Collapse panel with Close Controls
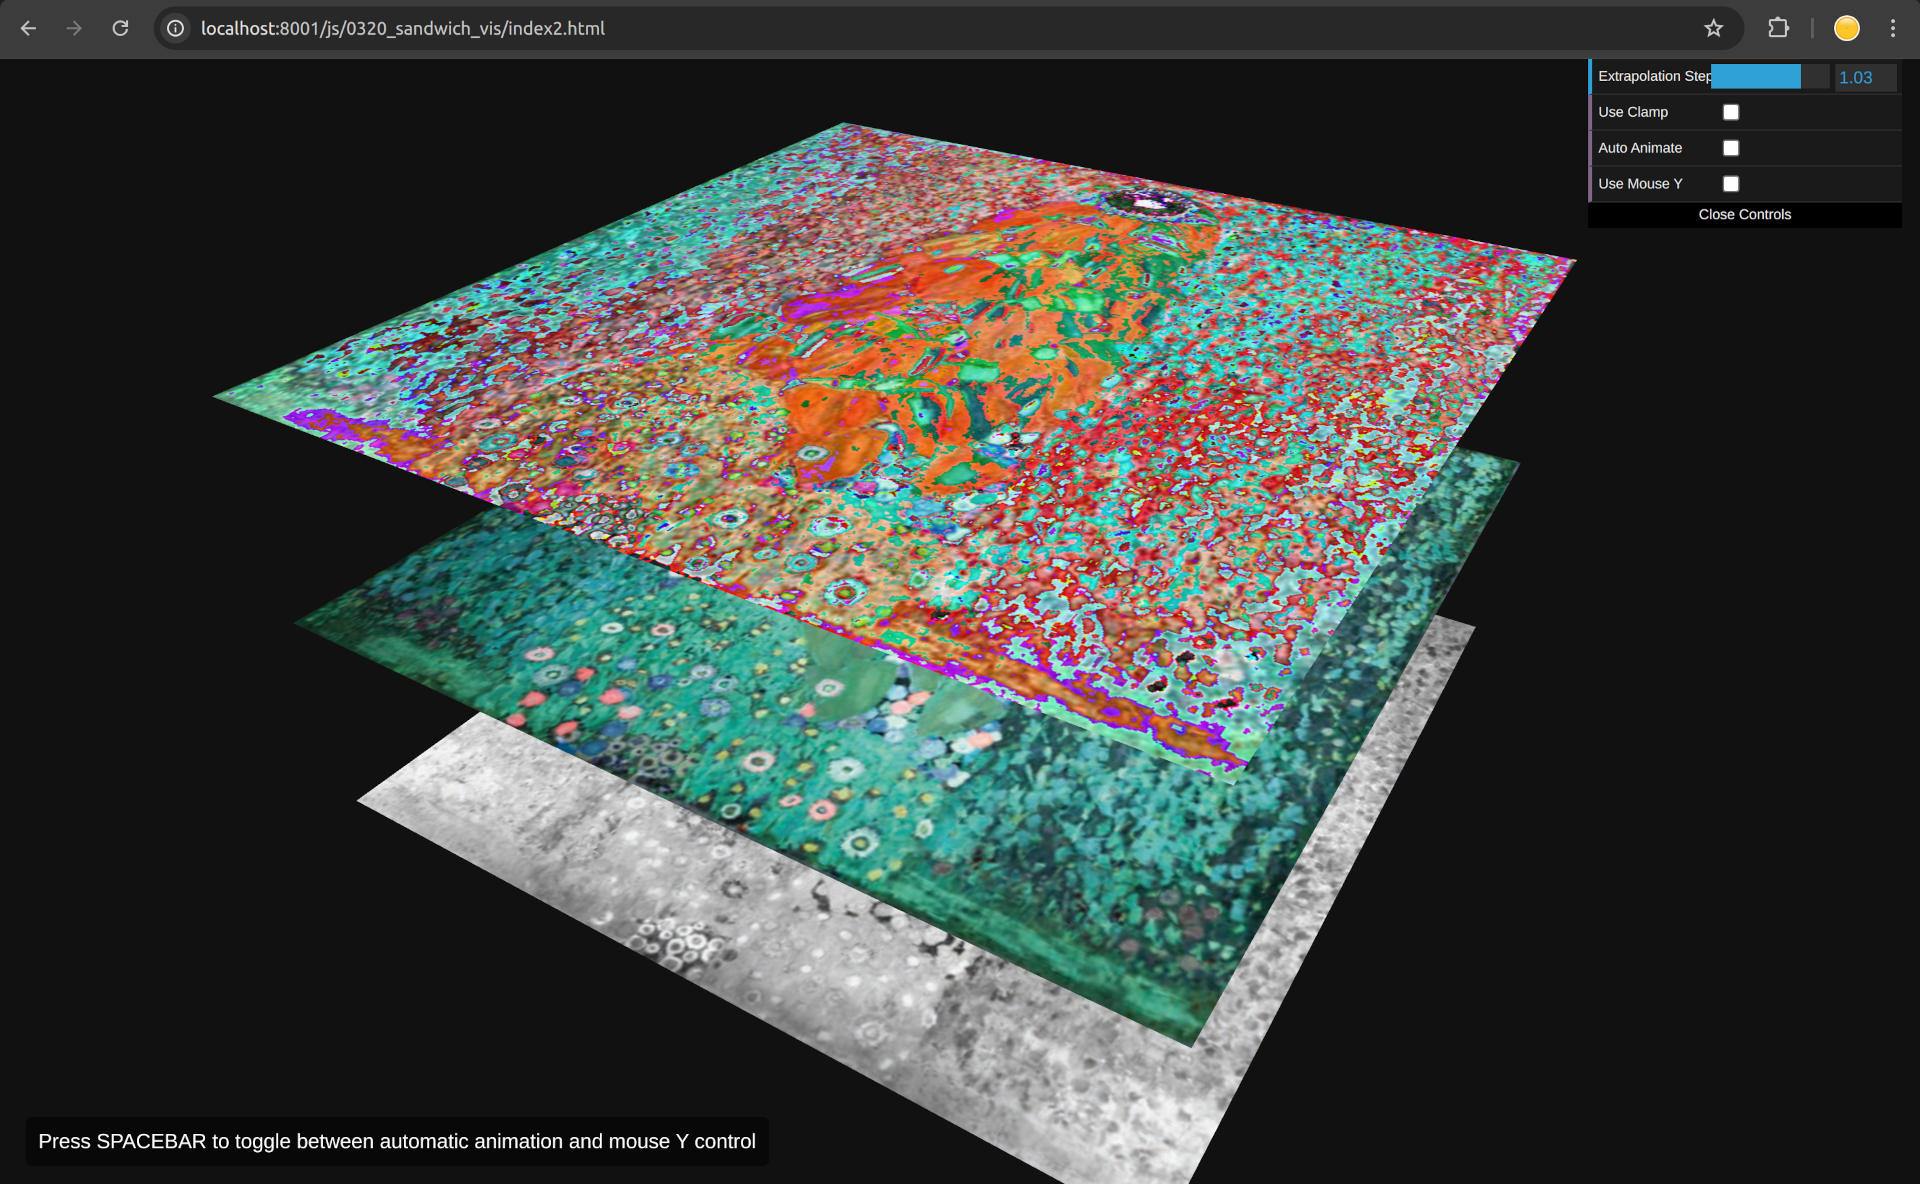The height and width of the screenshot is (1184, 1920). [1744, 215]
